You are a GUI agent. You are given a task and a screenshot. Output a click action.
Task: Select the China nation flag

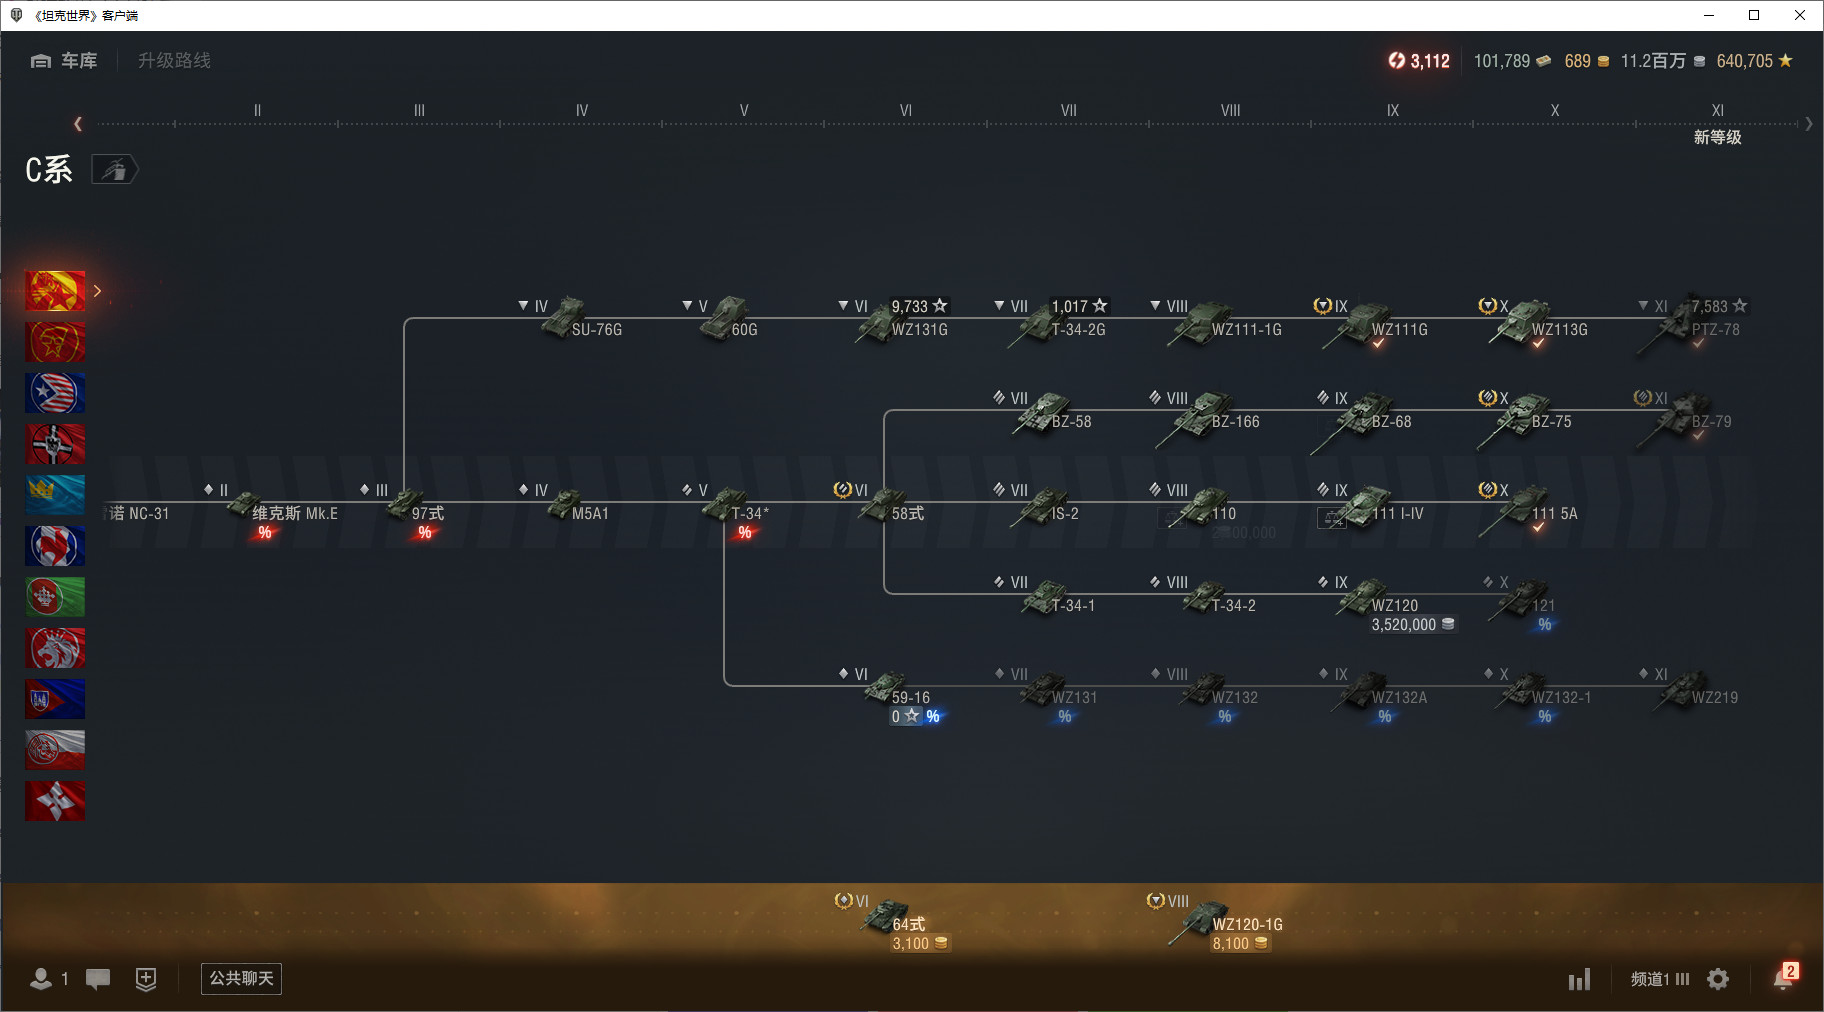coord(55,291)
